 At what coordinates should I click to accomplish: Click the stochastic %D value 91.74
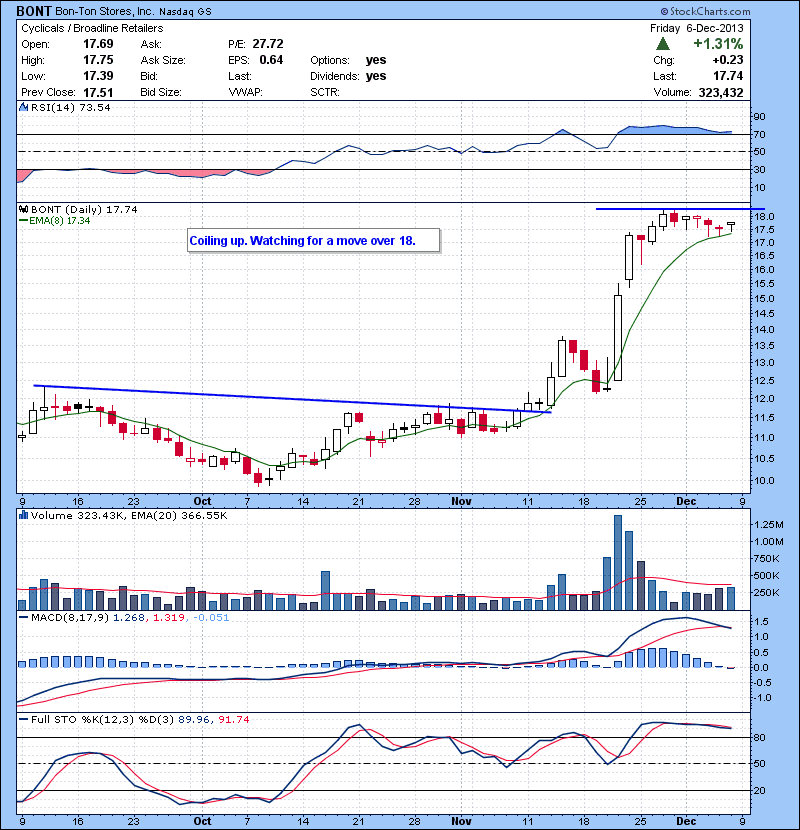pyautogui.click(x=234, y=720)
